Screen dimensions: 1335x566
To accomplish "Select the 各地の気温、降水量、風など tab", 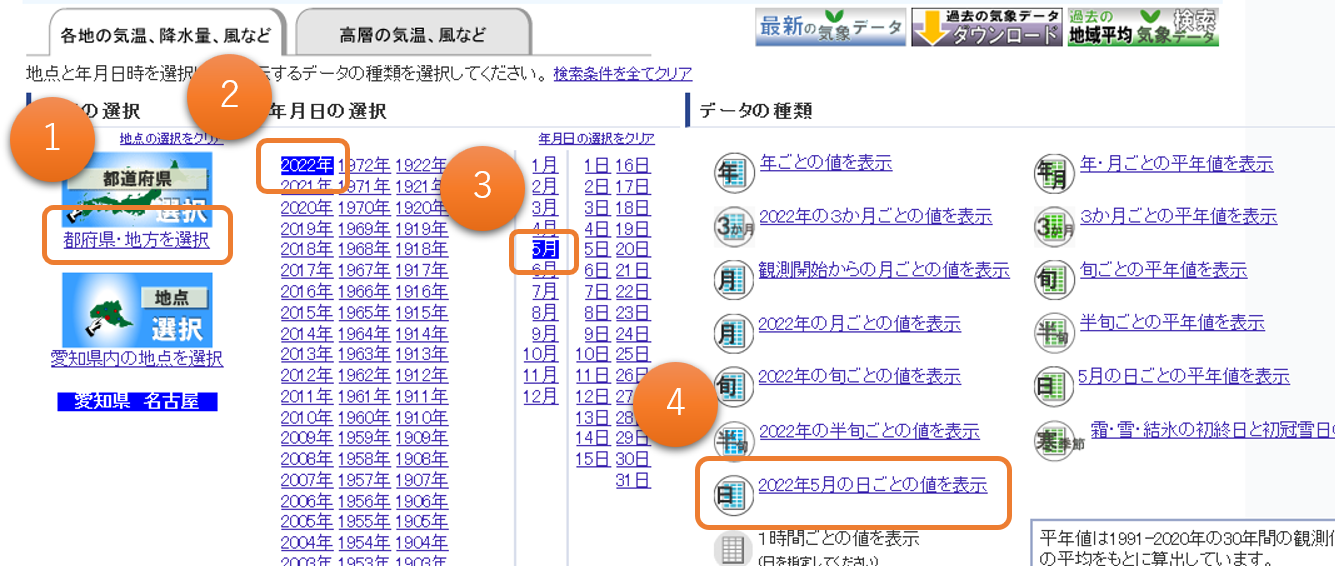I will tap(166, 35).
